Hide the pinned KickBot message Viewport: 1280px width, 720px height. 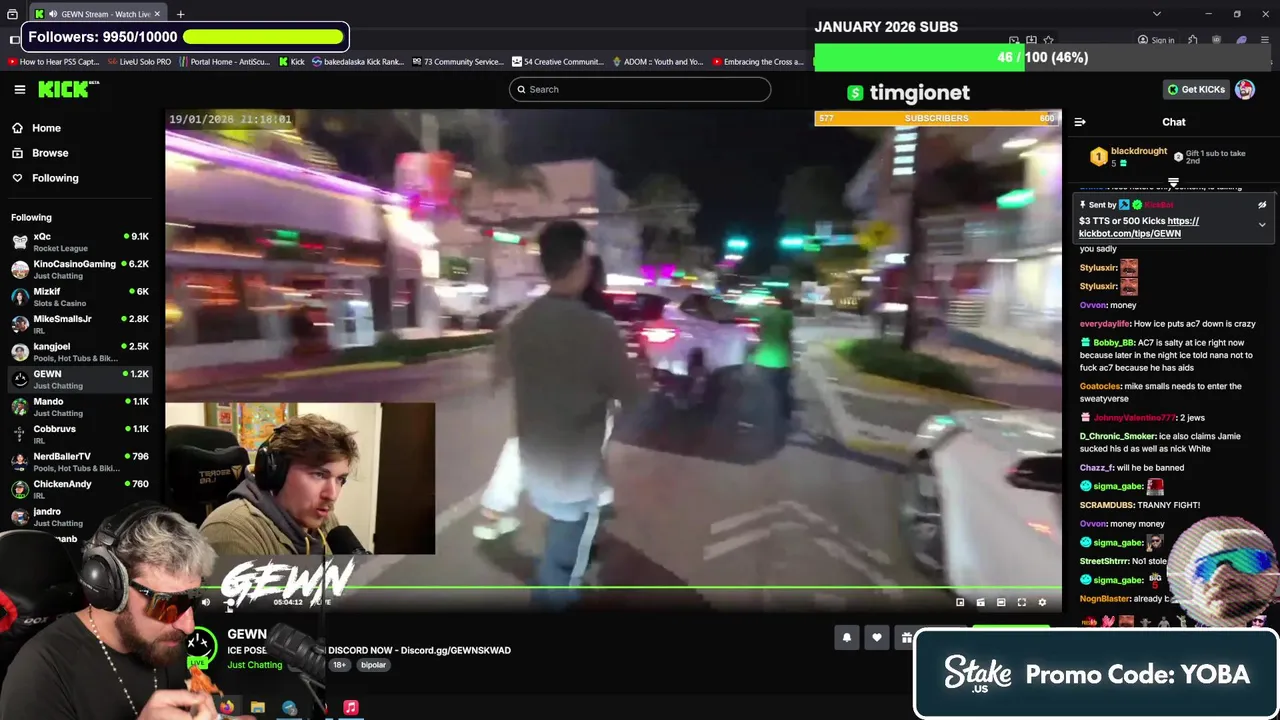(1262, 205)
